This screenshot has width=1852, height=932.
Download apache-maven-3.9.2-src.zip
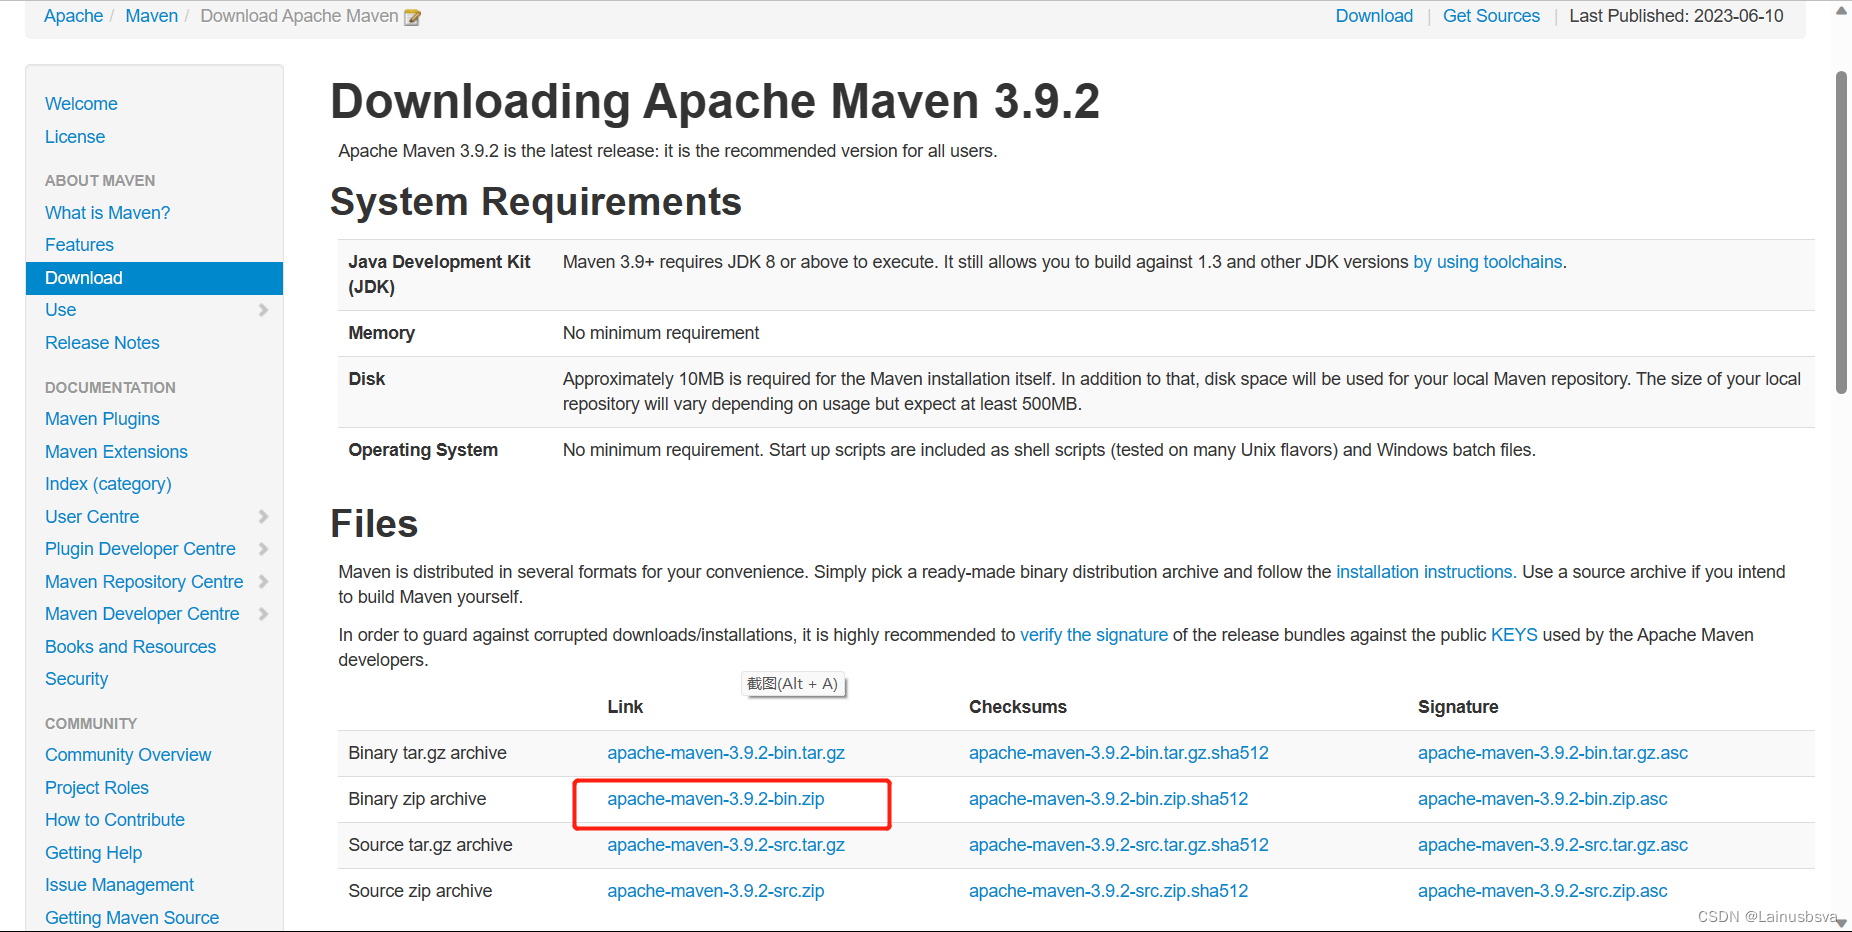tap(716, 891)
